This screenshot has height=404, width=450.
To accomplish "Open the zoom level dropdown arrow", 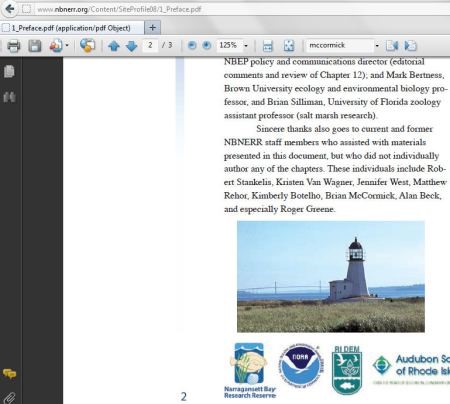I will click(246, 45).
